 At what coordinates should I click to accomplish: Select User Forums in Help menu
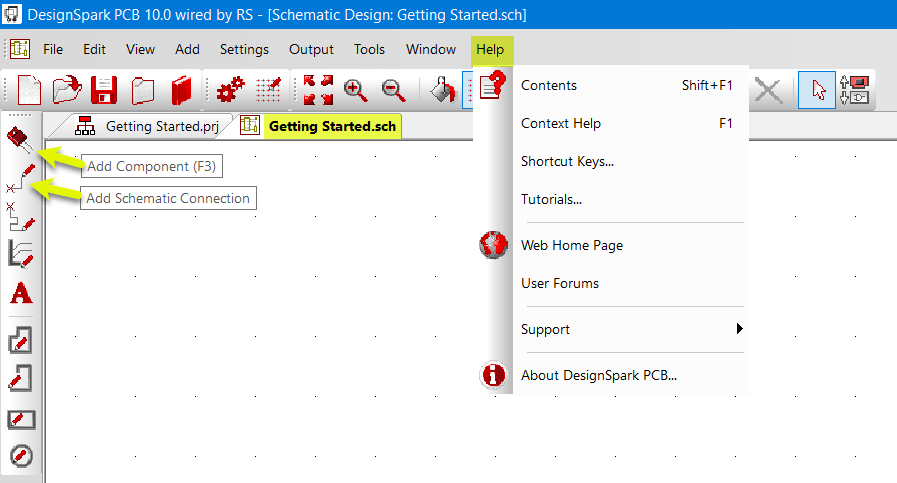coord(611,283)
